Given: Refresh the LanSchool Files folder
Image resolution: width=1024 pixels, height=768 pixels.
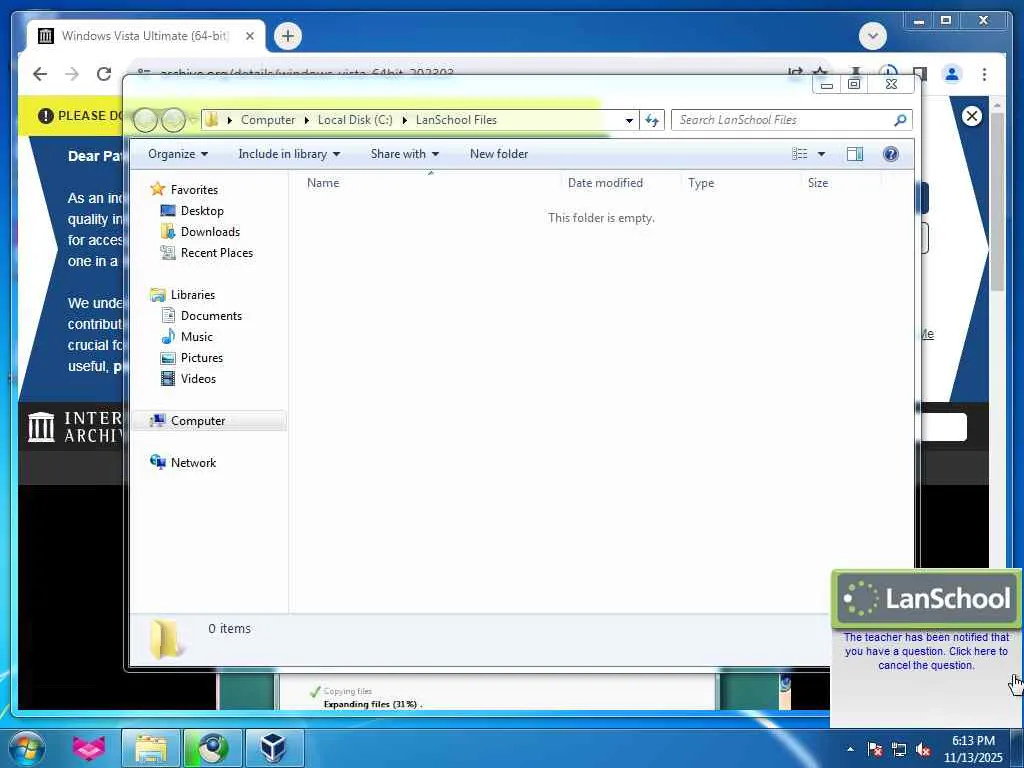Looking at the screenshot, I should [652, 120].
